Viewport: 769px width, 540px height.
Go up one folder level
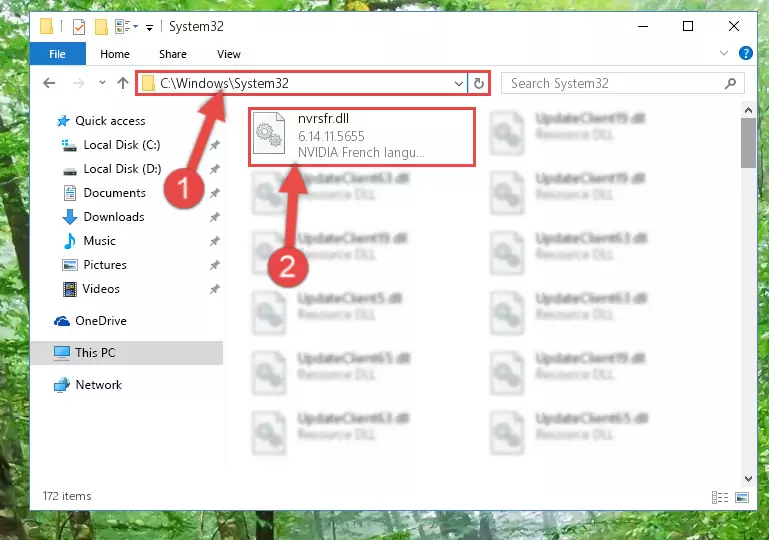[x=123, y=83]
